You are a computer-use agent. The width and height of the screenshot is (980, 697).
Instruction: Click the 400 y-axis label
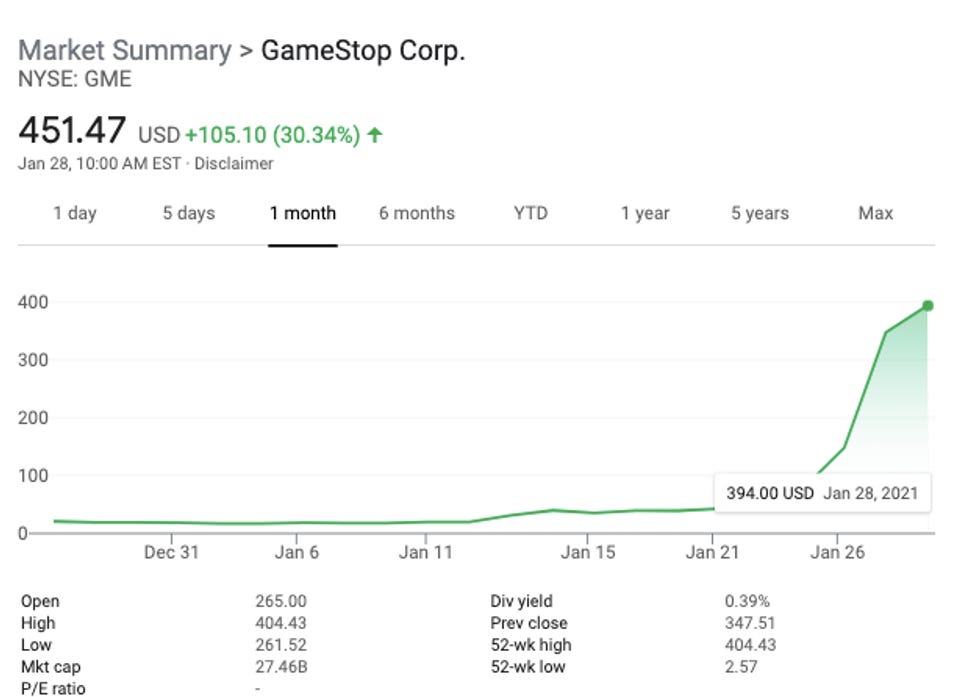[33, 303]
